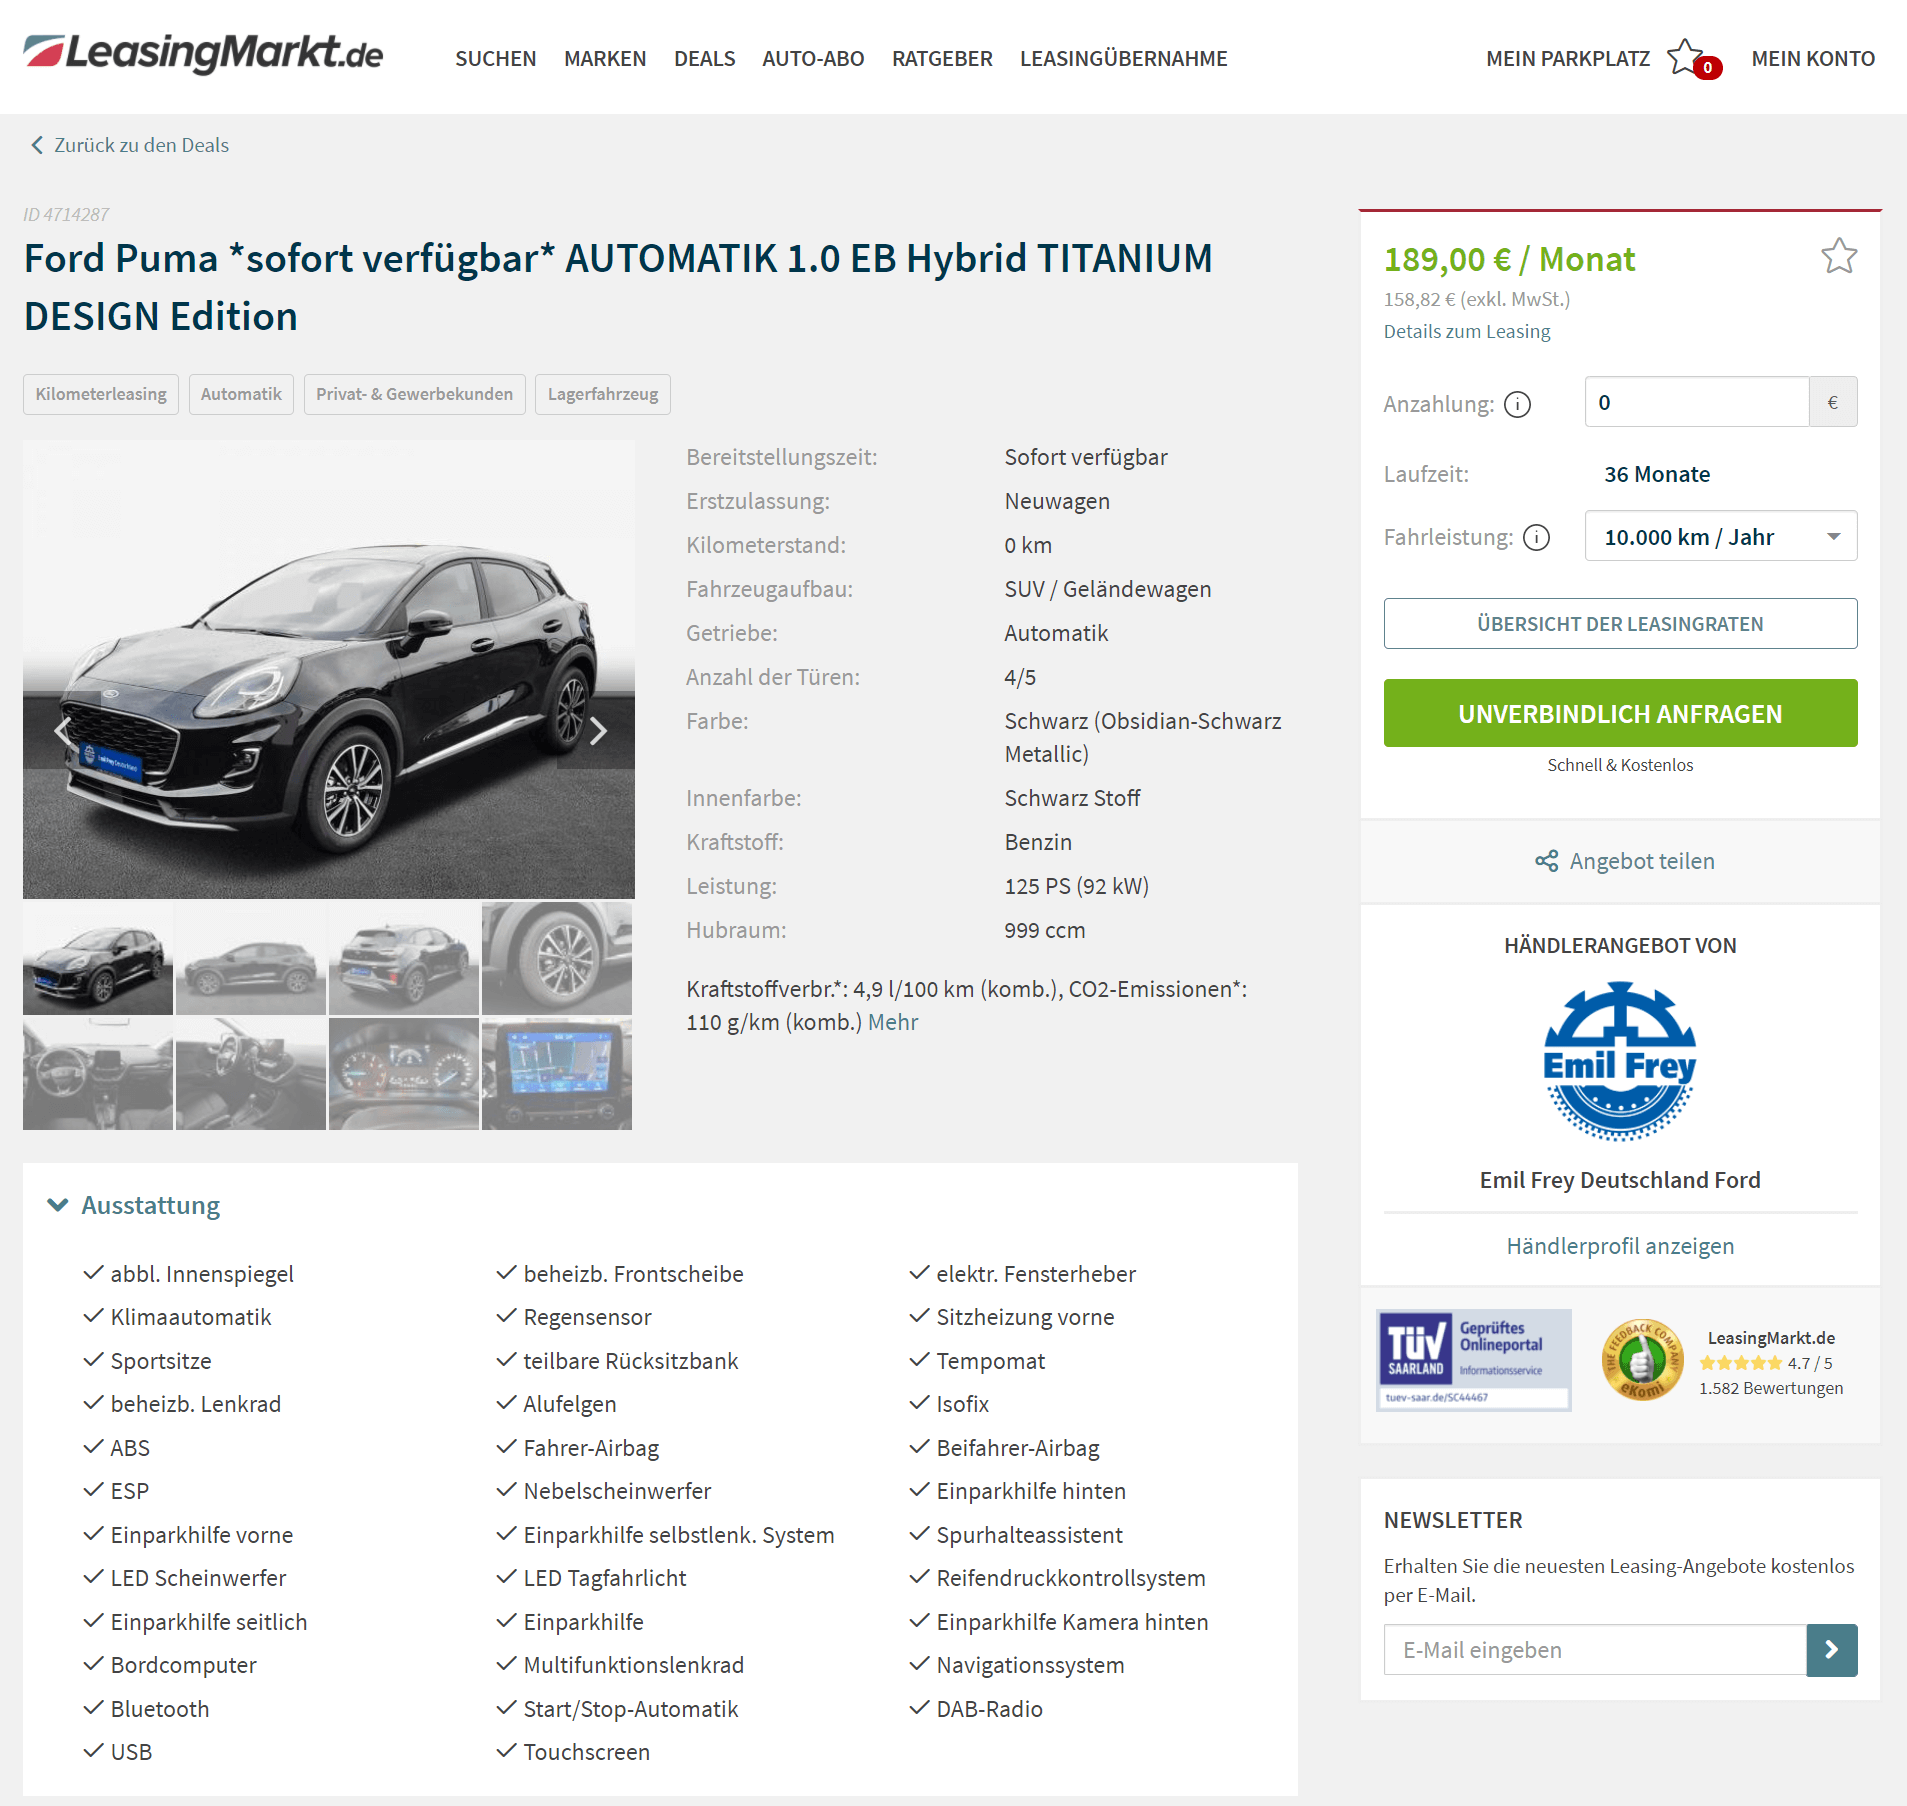Click the Privat- & Gewerbekunden tag
Image resolution: width=1907 pixels, height=1806 pixels.
[414, 394]
